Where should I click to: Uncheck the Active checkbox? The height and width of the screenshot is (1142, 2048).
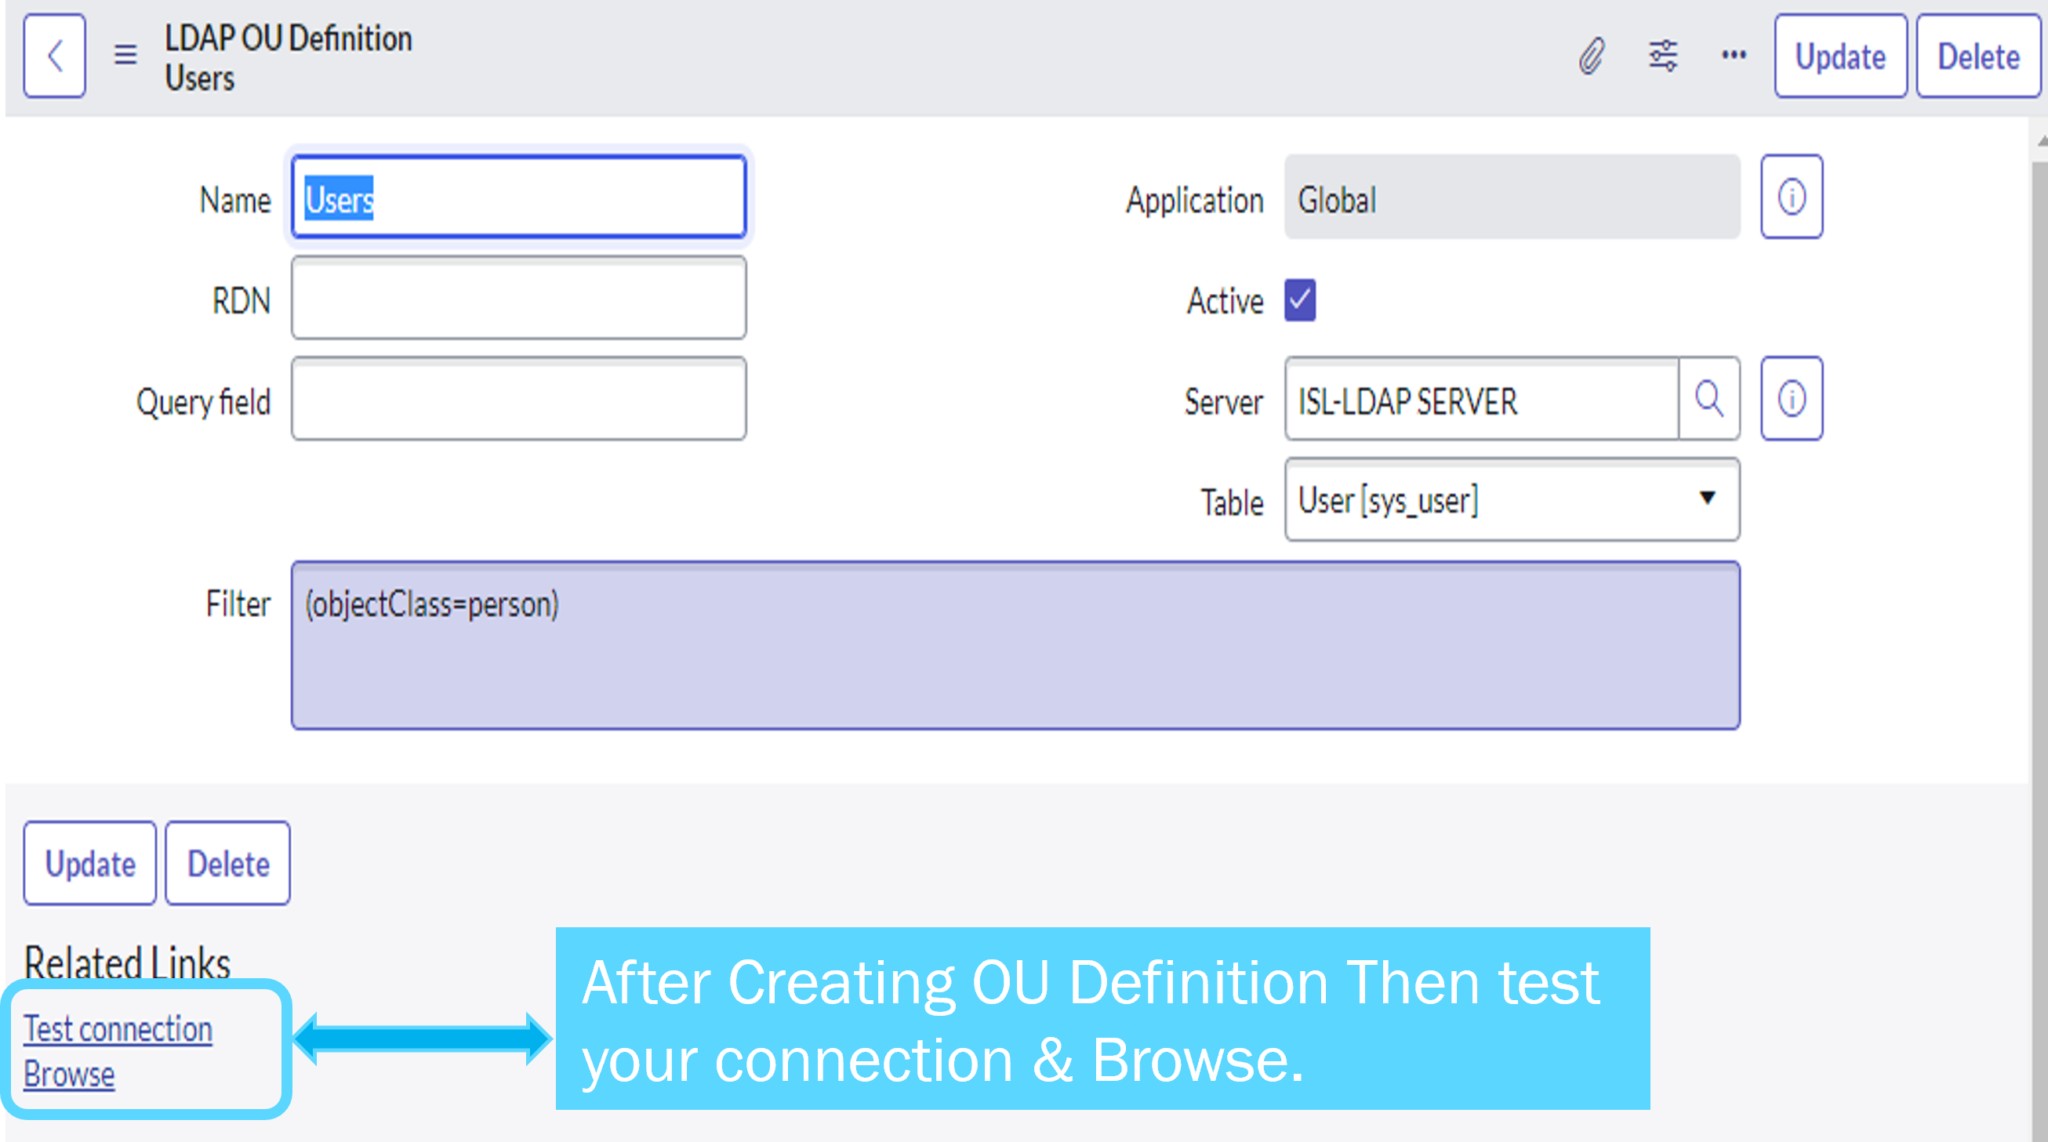tap(1299, 299)
